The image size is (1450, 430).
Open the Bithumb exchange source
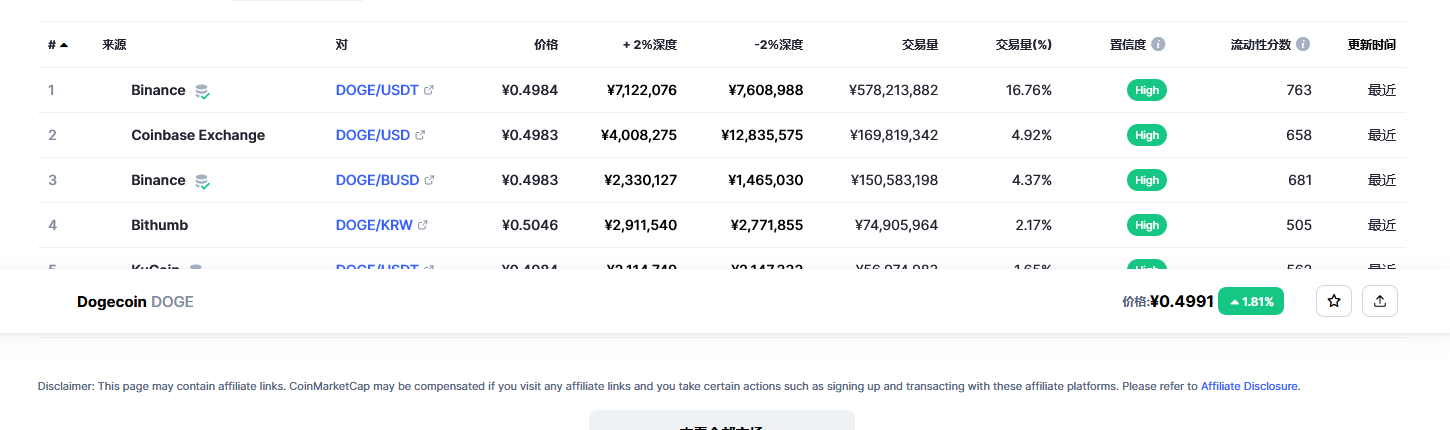tap(159, 225)
